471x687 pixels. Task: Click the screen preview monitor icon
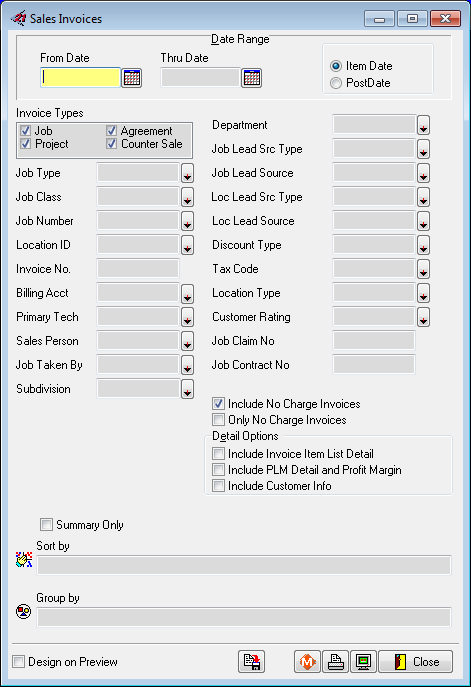click(x=363, y=662)
